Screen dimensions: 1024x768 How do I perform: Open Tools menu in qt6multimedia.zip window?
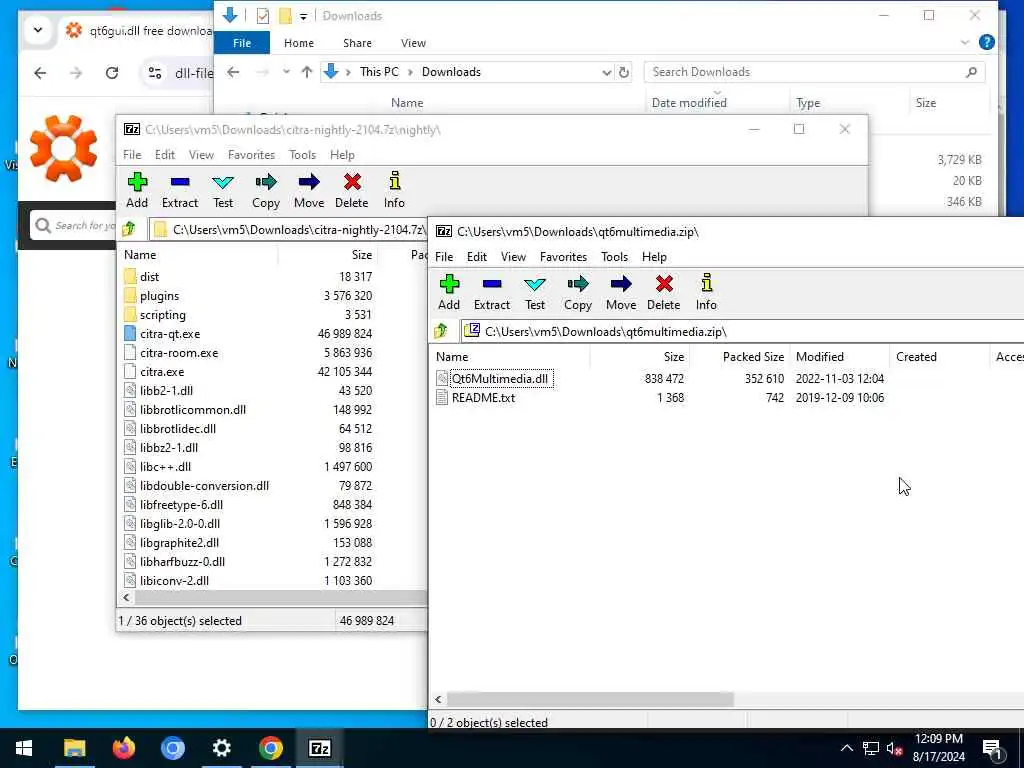(x=615, y=257)
